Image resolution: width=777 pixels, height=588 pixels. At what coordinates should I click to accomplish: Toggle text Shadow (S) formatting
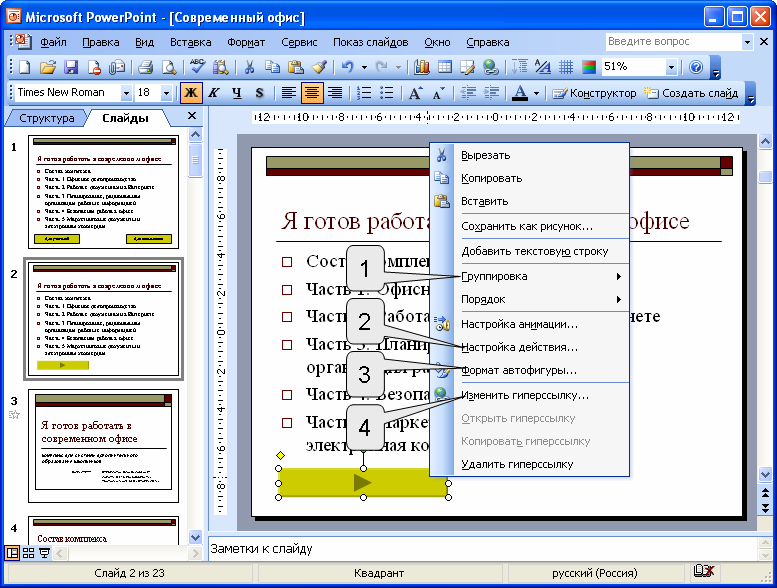pos(260,93)
